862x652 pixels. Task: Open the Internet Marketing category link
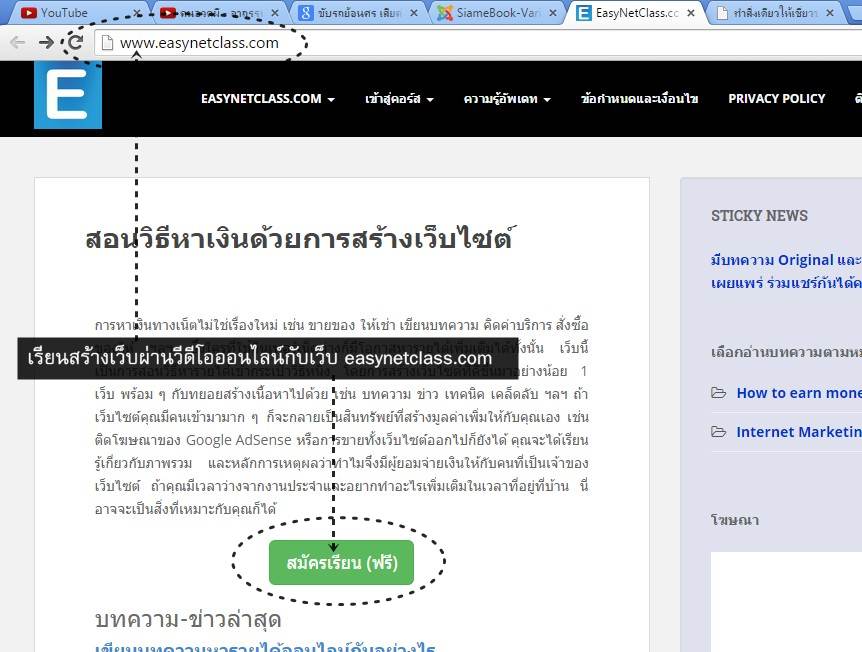[x=799, y=432]
